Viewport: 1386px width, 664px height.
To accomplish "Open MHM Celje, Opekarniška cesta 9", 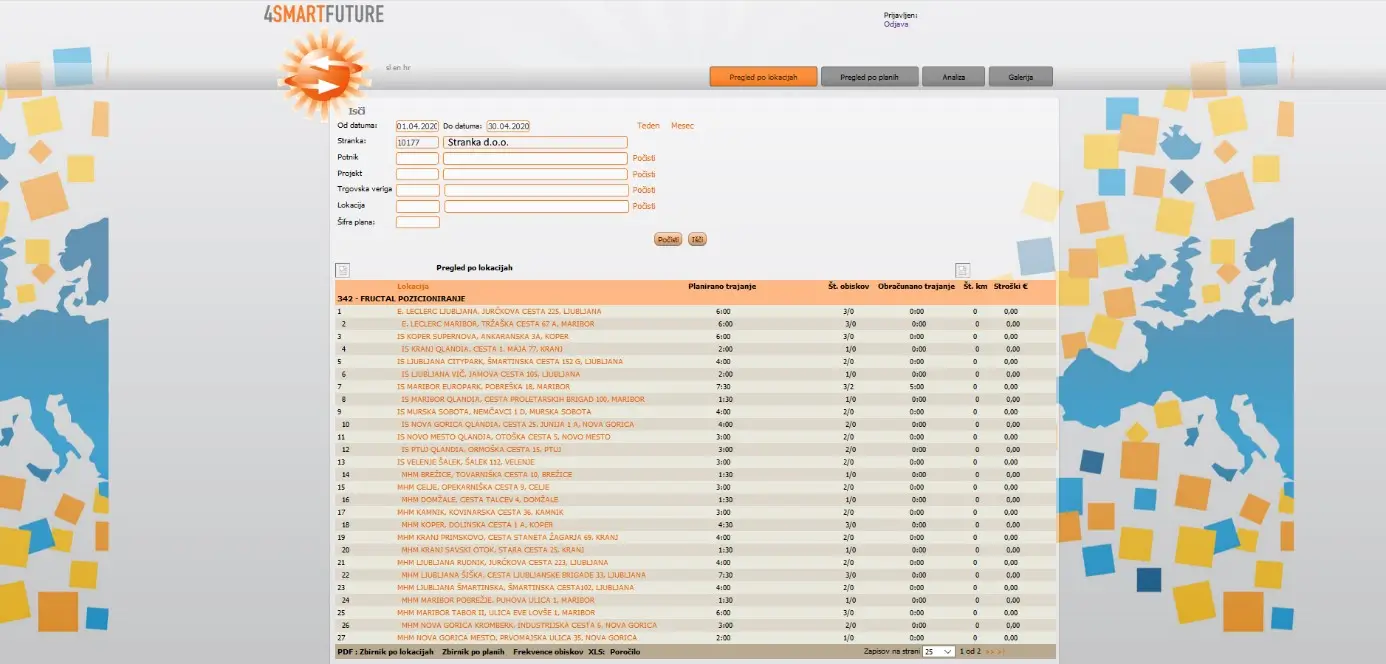I will 471,487.
